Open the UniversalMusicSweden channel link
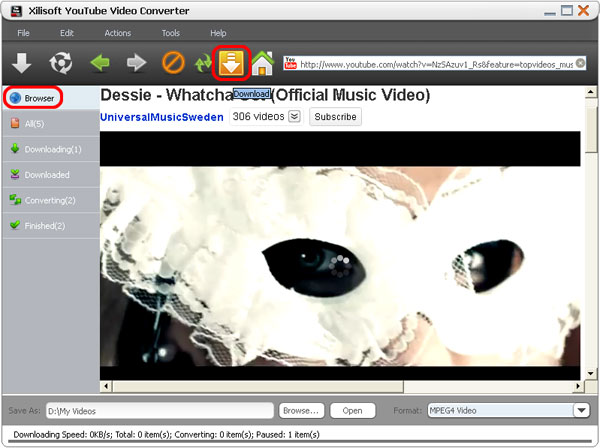The image size is (600, 448). 161,117
